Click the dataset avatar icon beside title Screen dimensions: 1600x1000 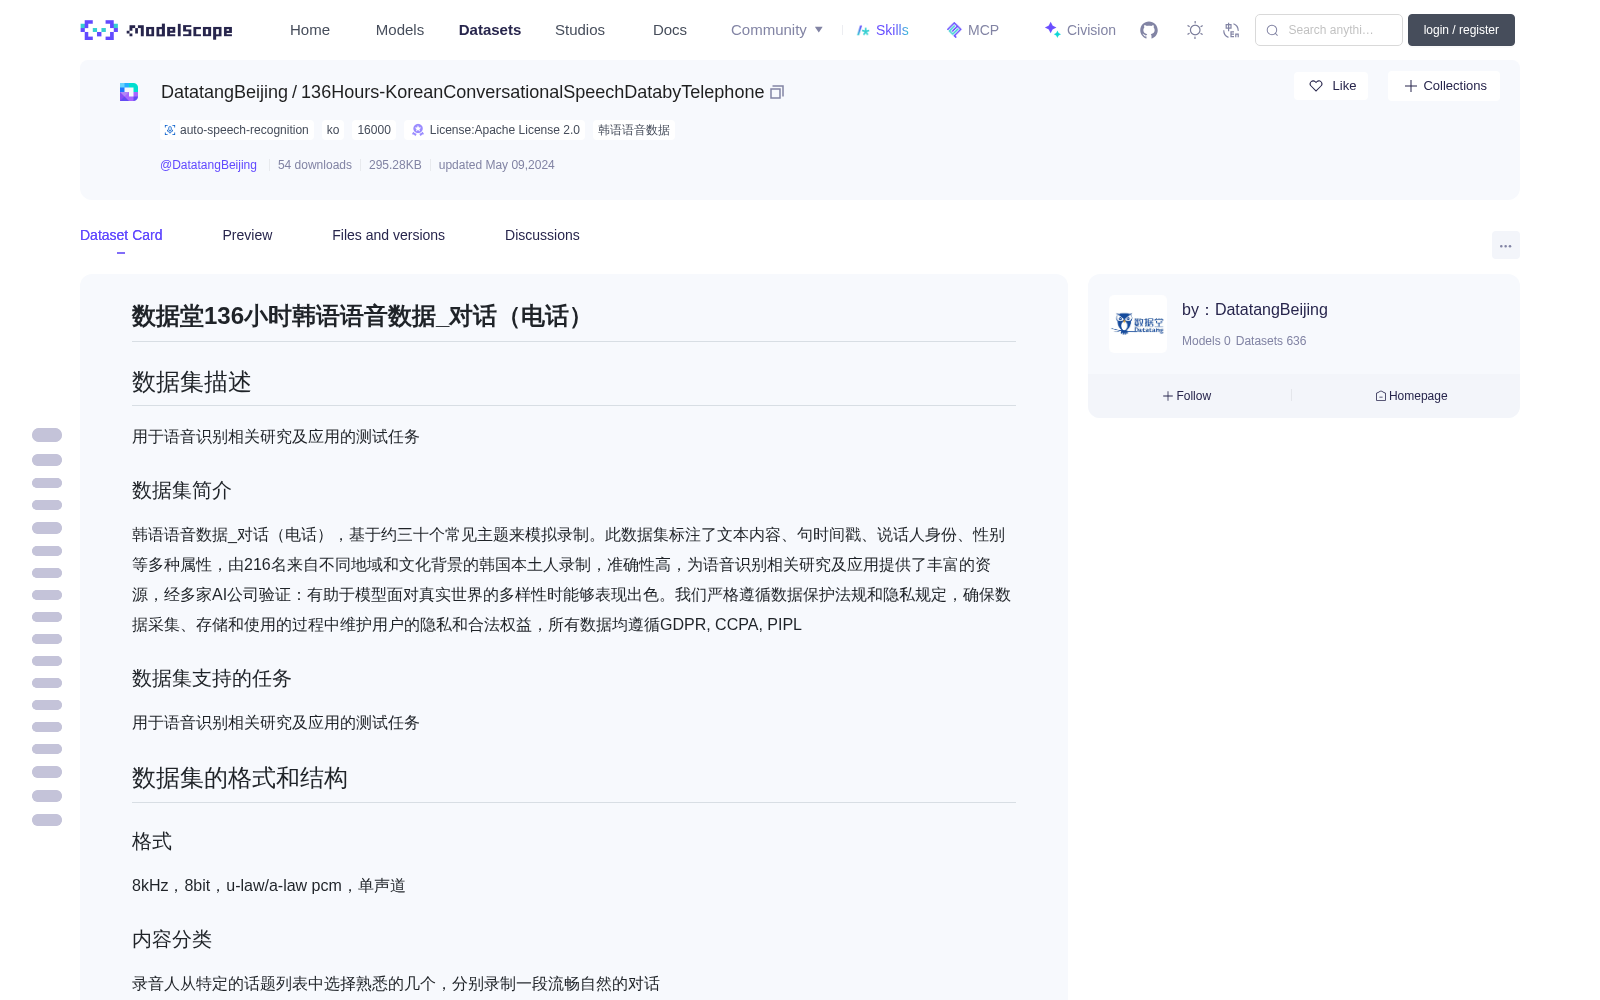129,92
